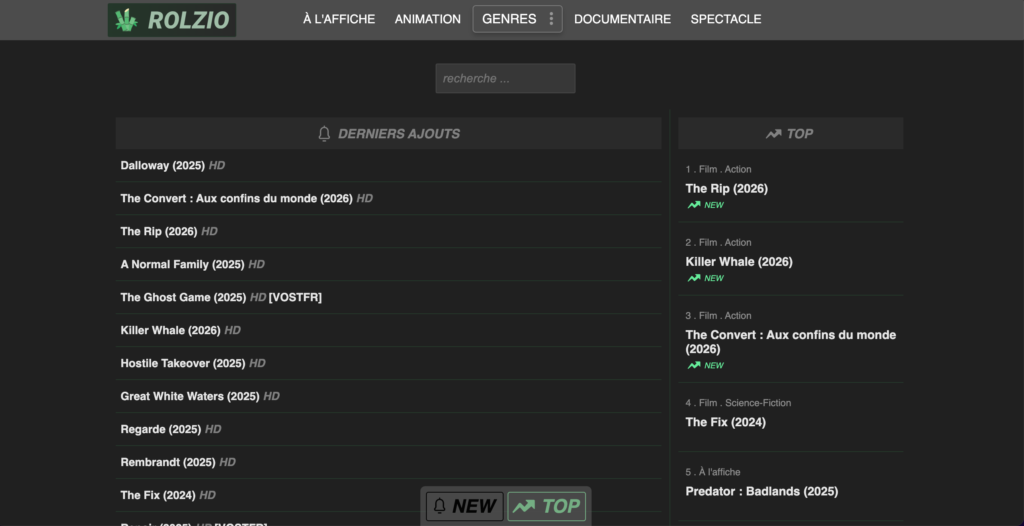Open the À L'AFFICHE menu item
1024x526 pixels.
pyautogui.click(x=339, y=19)
